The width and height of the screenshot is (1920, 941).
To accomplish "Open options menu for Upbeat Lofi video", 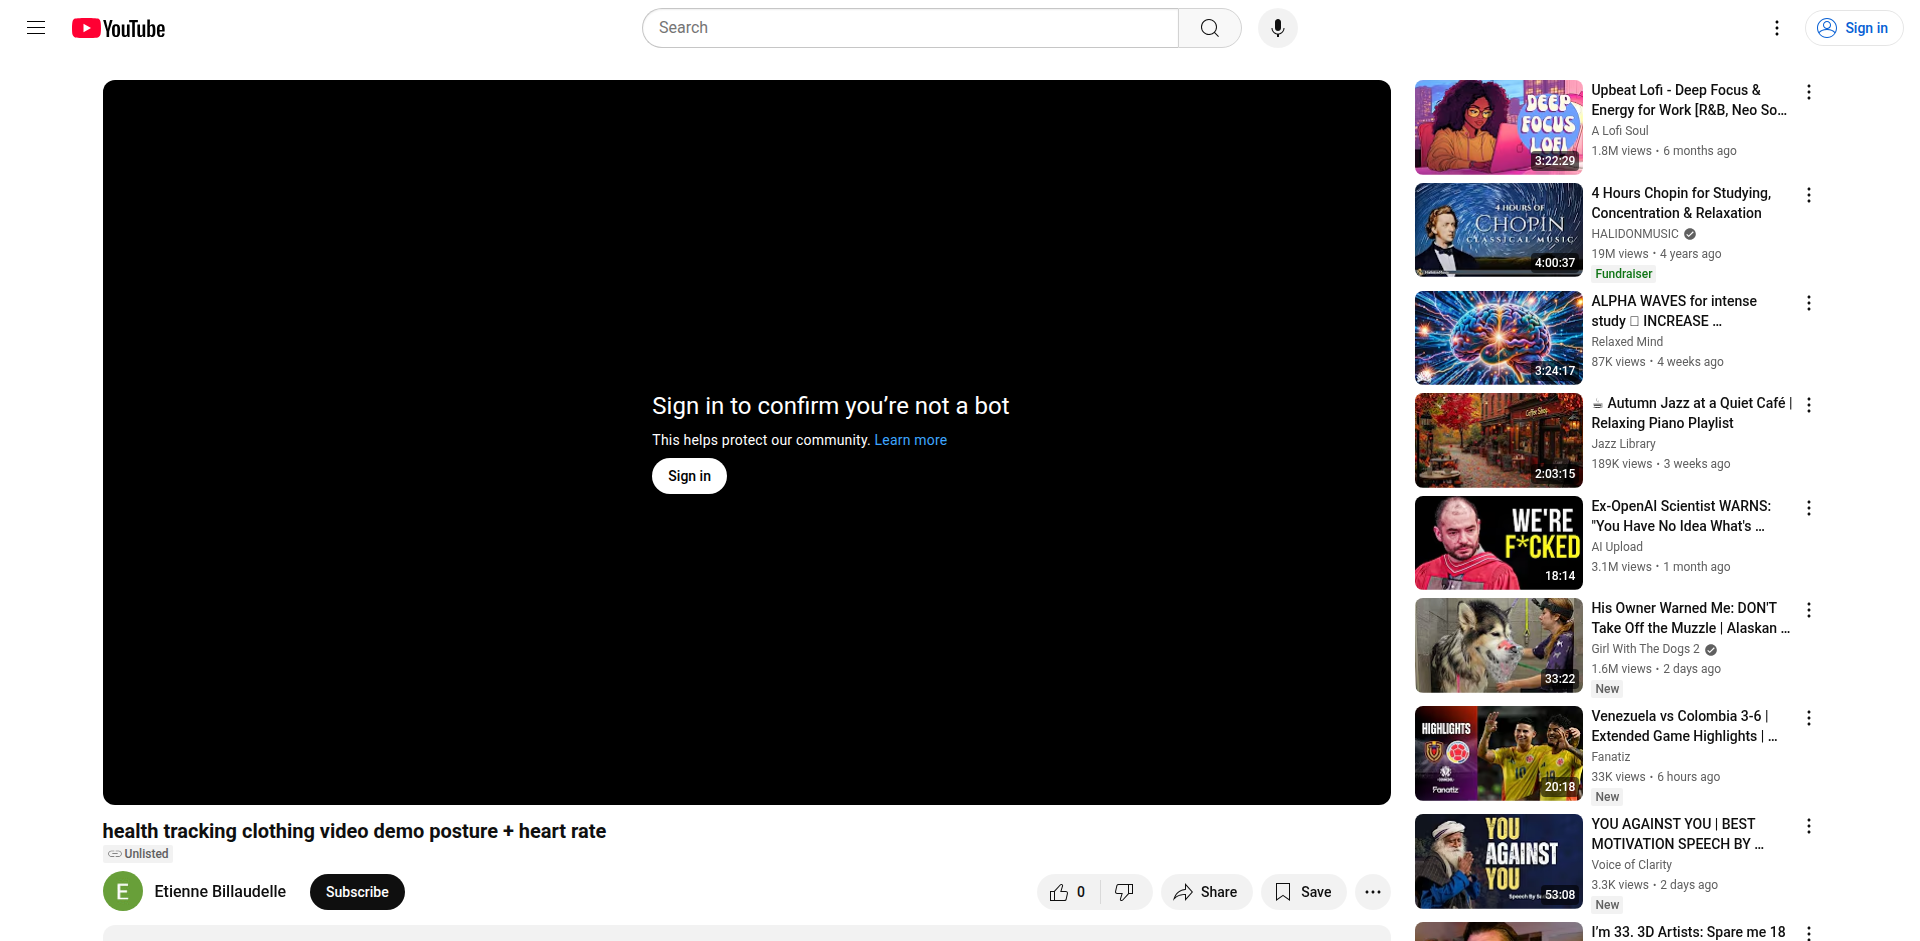I will pyautogui.click(x=1808, y=92).
